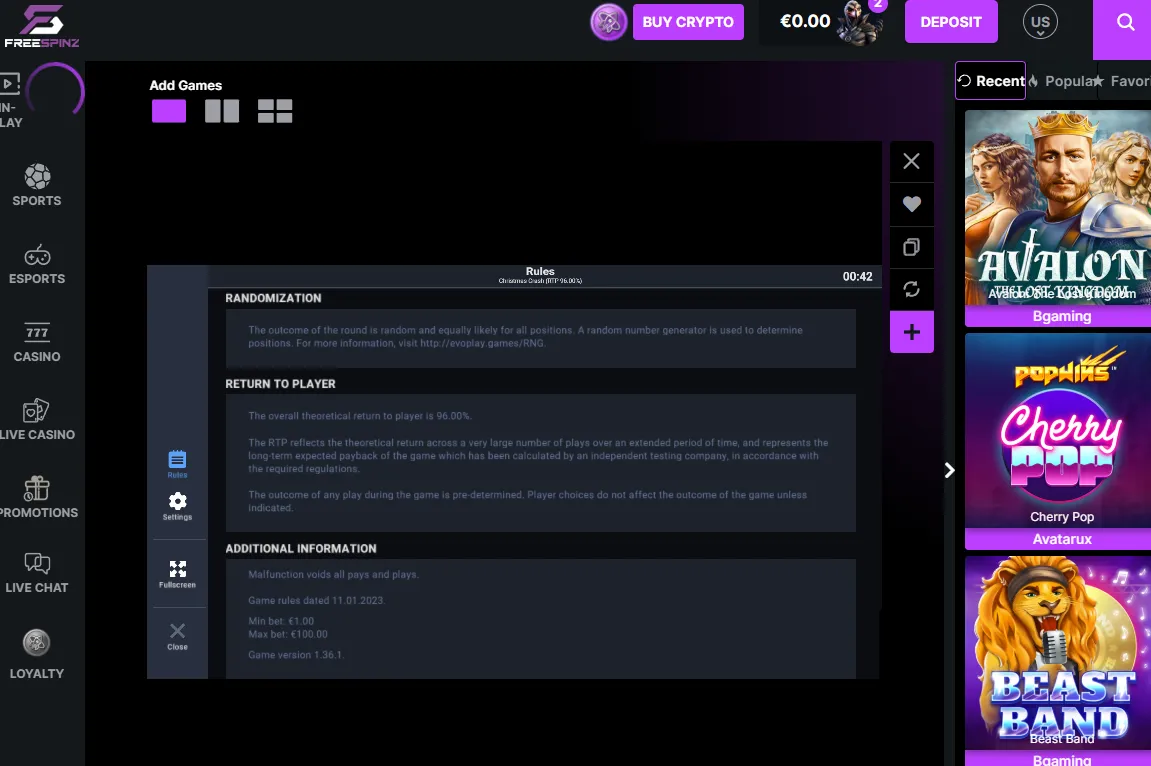Open the In-Play section icon
The image size is (1151, 766).
coord(10,84)
